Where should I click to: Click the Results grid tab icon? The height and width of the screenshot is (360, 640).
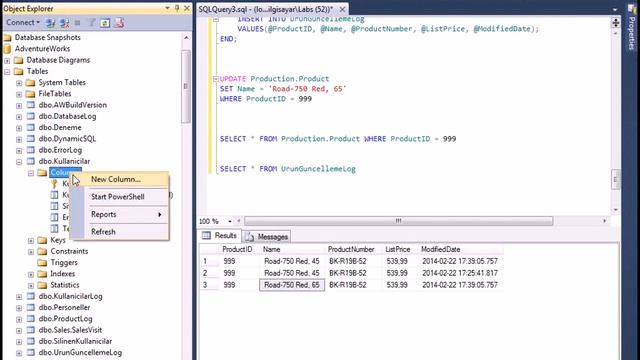tap(207, 236)
